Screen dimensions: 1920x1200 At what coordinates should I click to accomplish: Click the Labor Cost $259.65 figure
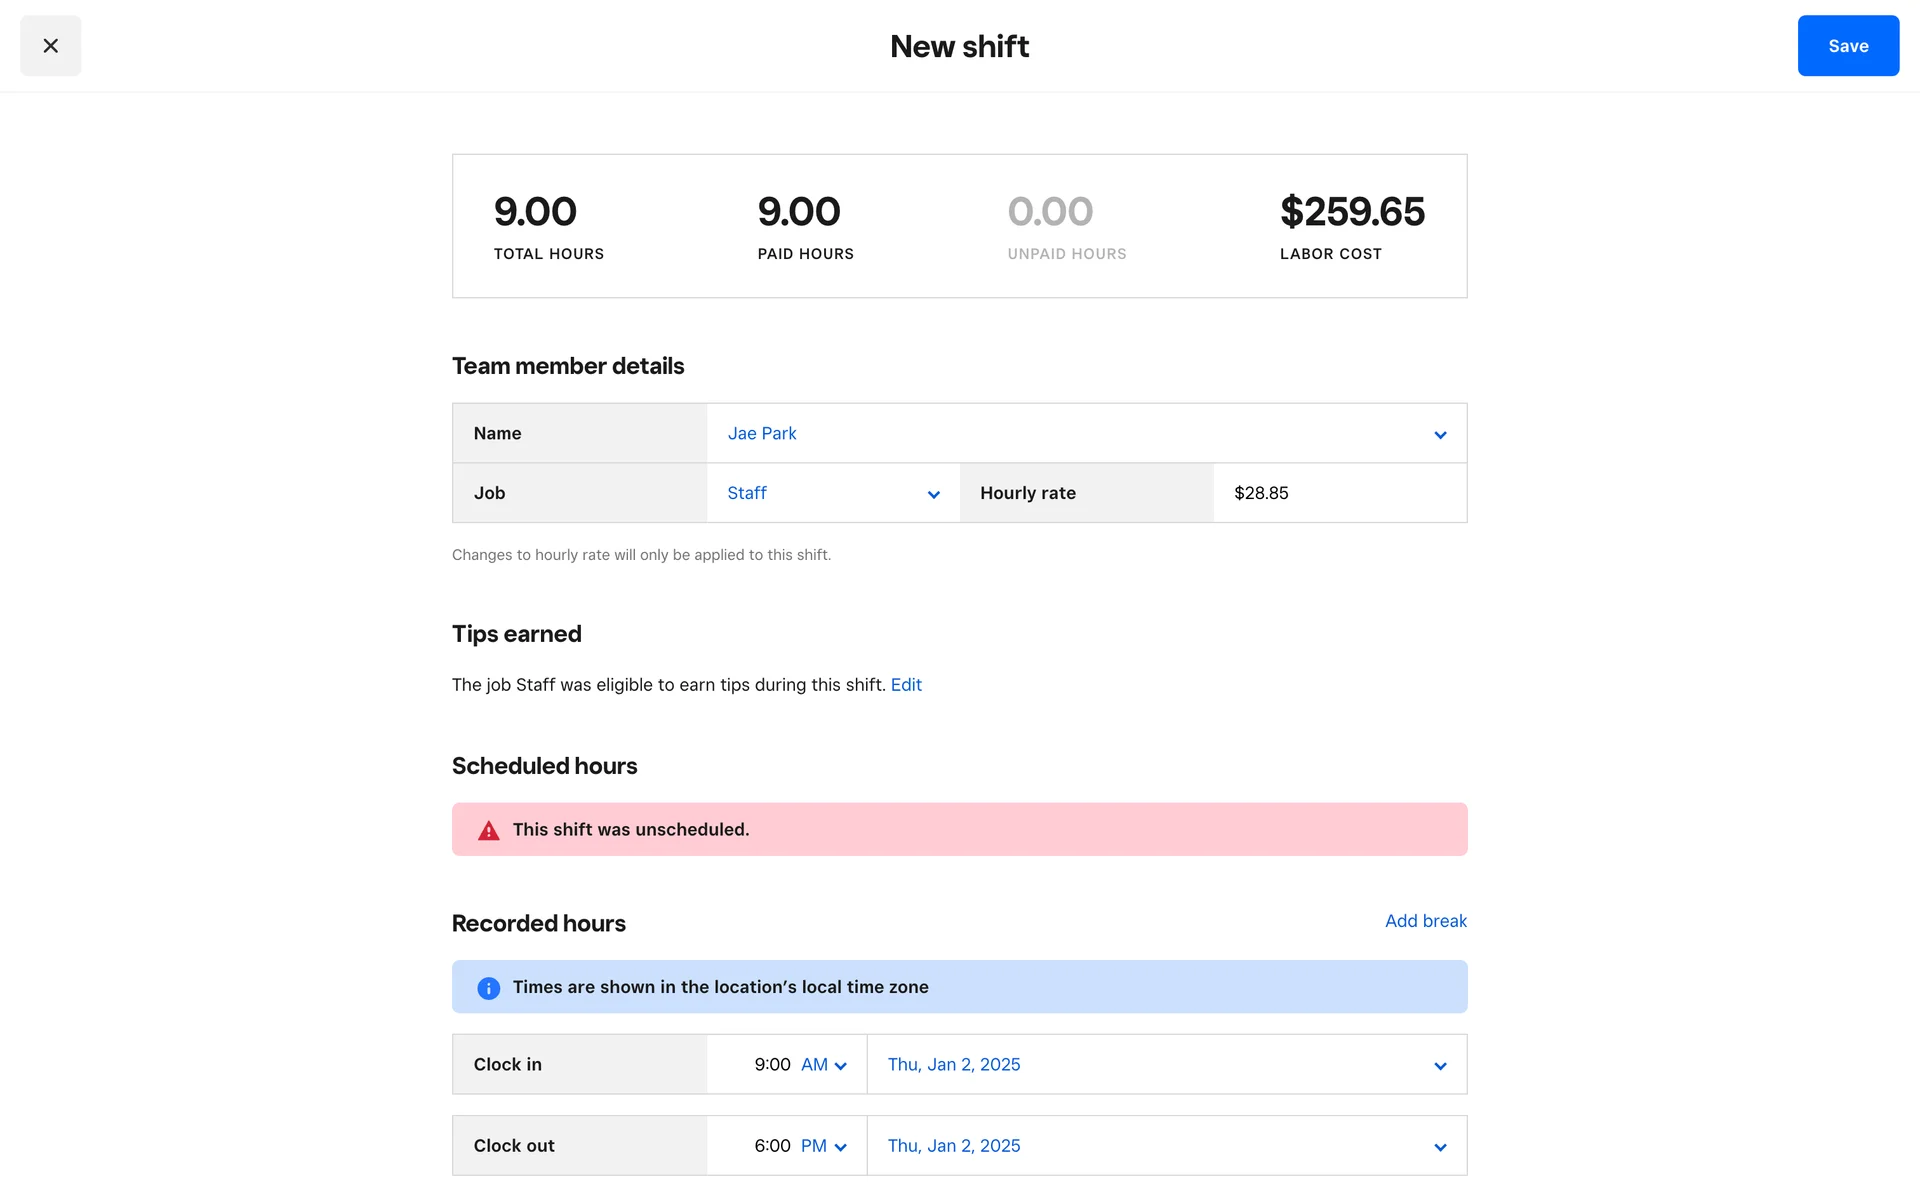click(x=1352, y=212)
